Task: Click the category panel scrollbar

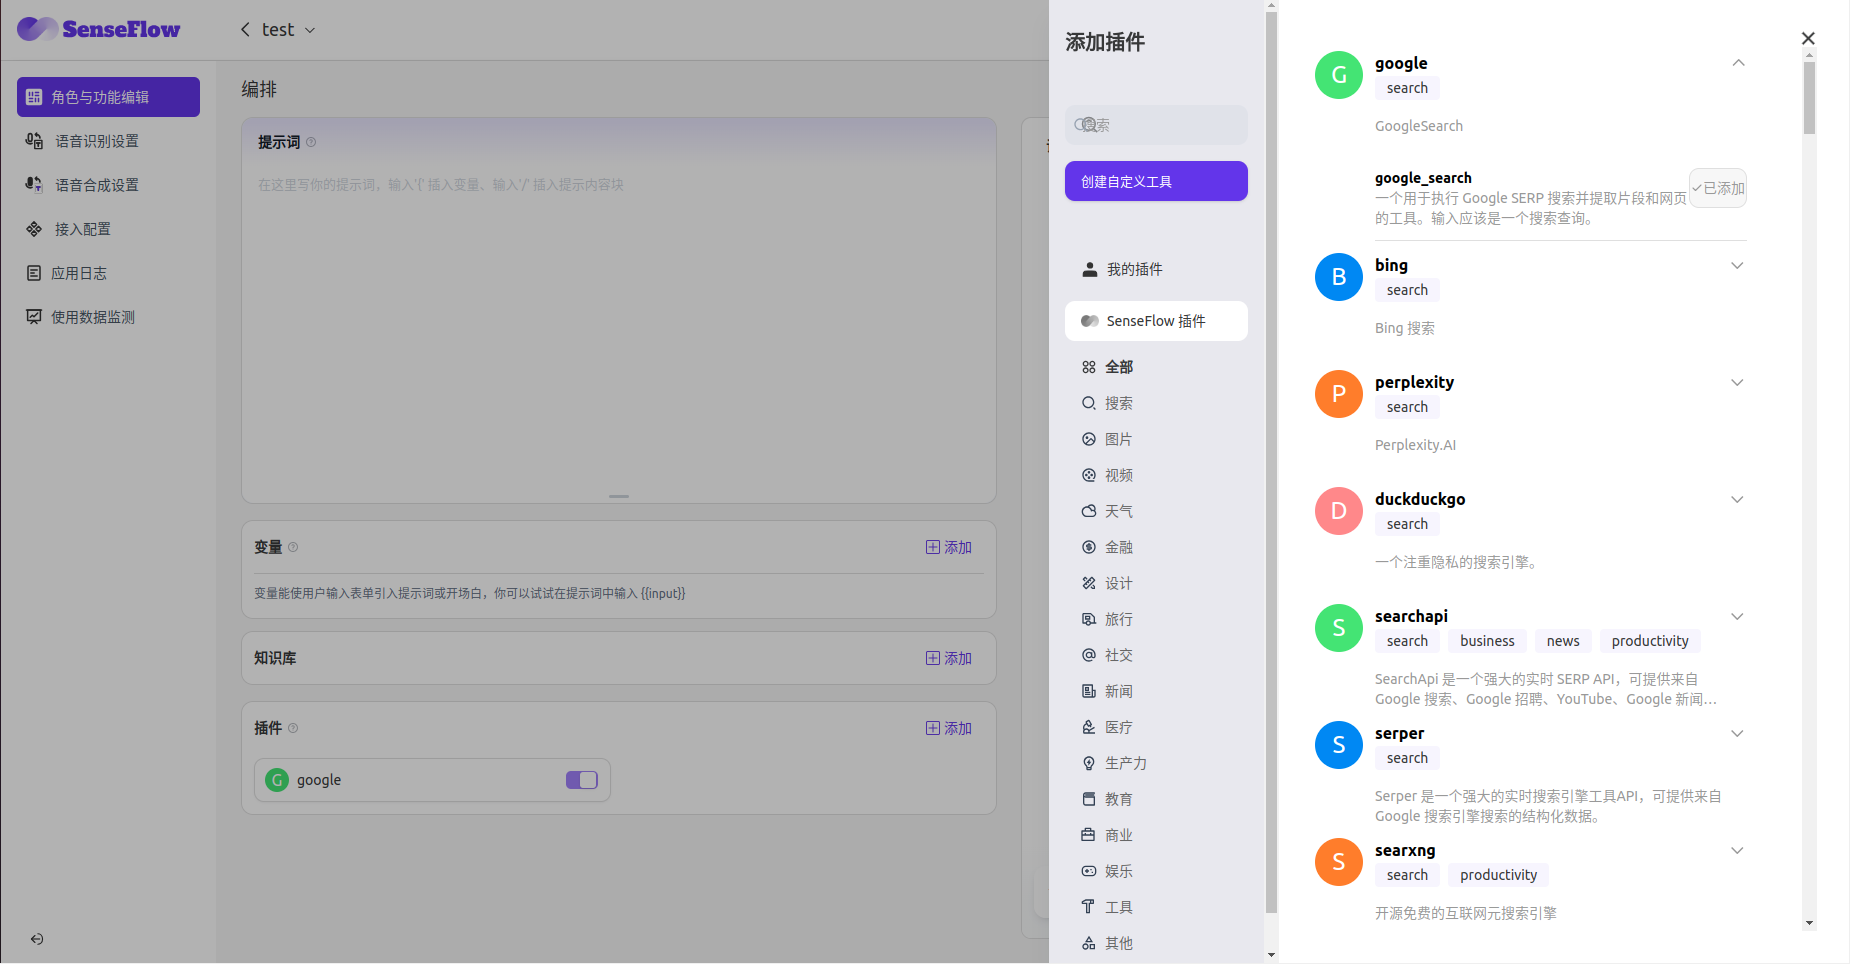Action: 1271,460
